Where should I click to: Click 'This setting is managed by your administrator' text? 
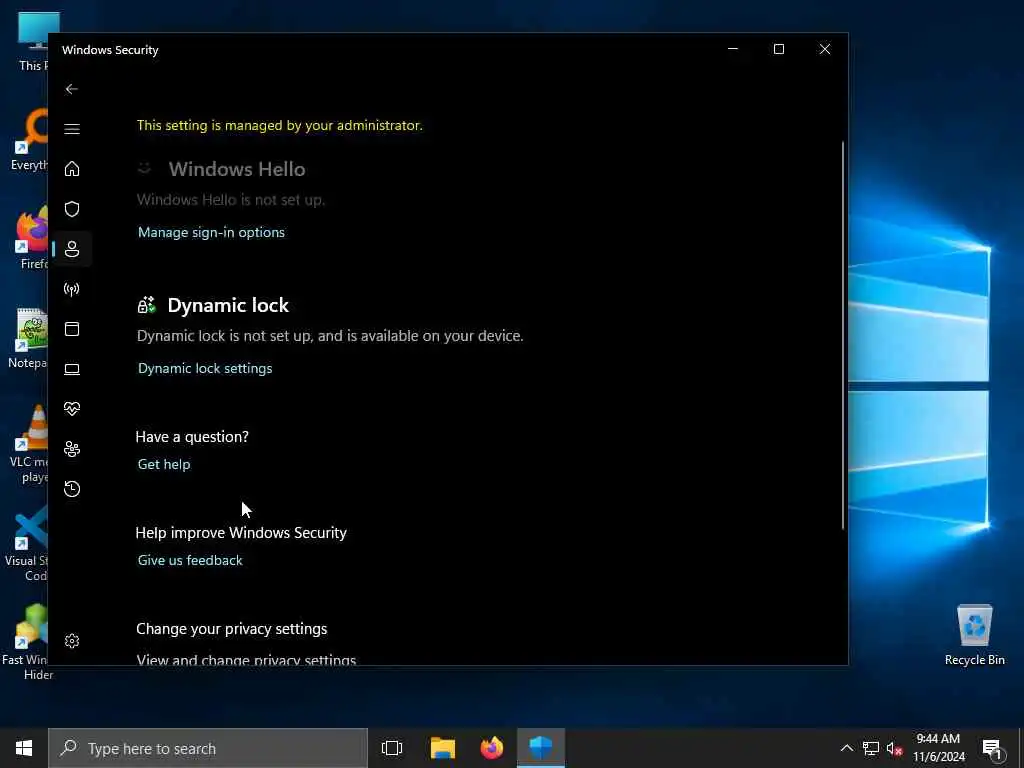[x=280, y=125]
